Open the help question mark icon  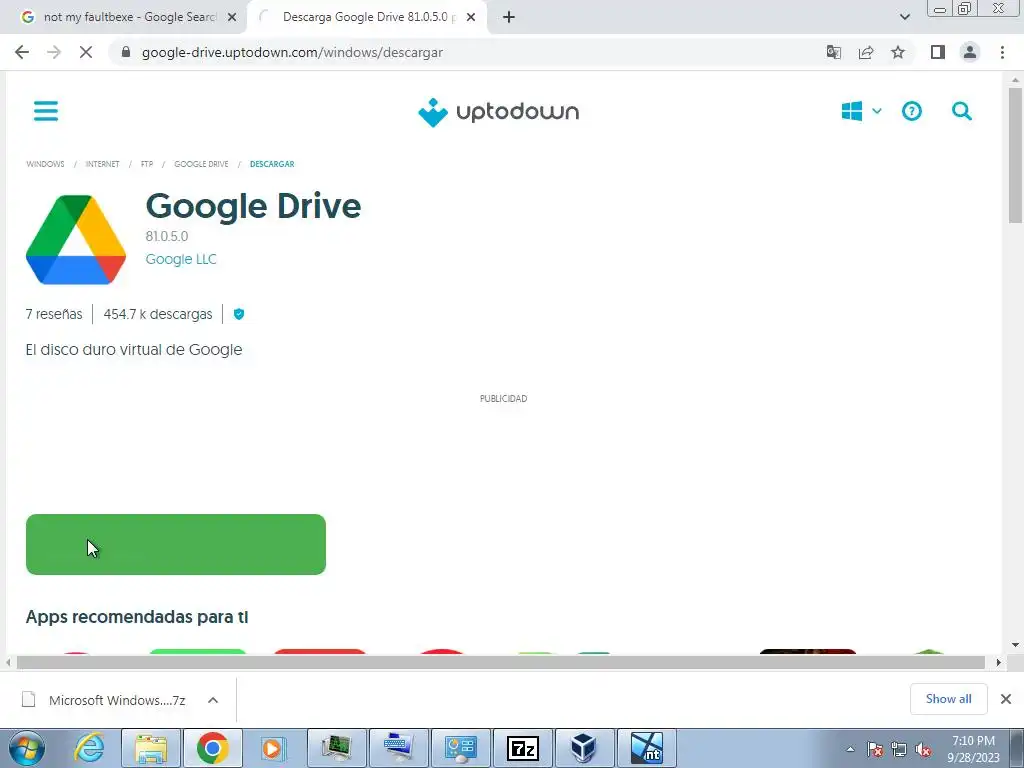pos(912,112)
